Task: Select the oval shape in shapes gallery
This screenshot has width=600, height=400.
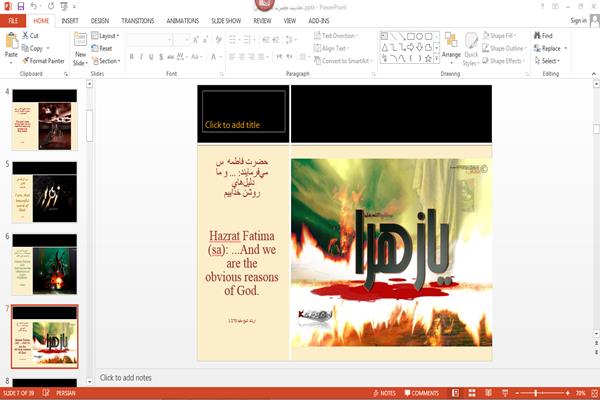Action: pos(420,36)
